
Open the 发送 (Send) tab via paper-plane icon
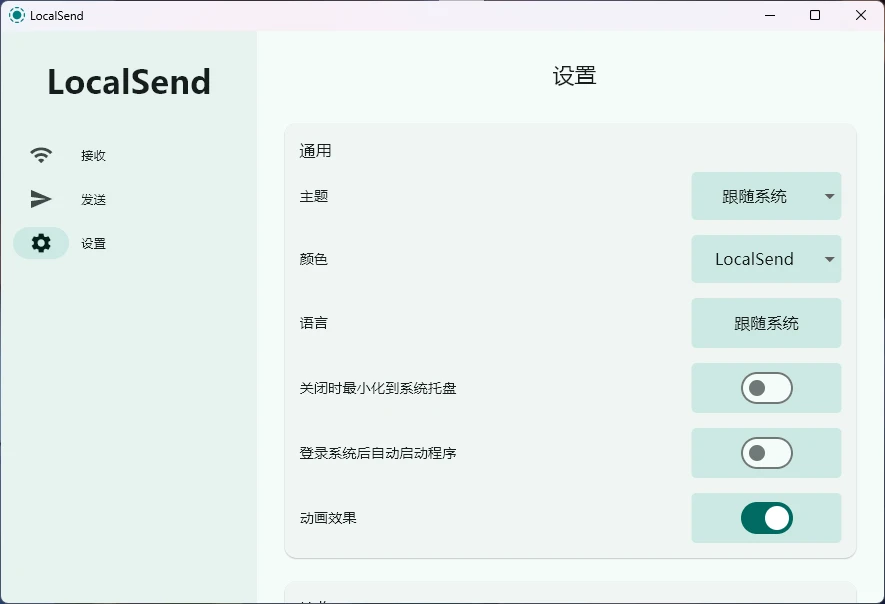pos(41,199)
